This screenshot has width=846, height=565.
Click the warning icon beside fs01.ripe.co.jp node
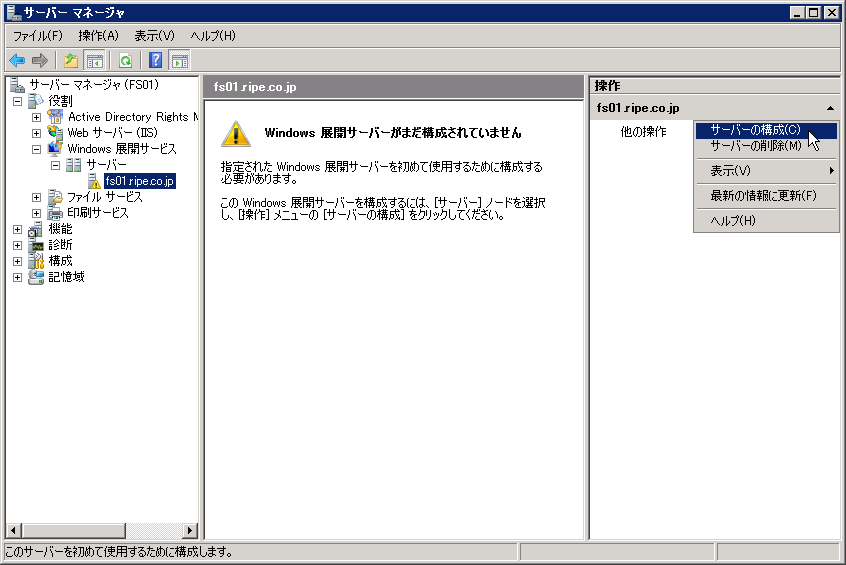point(94,181)
